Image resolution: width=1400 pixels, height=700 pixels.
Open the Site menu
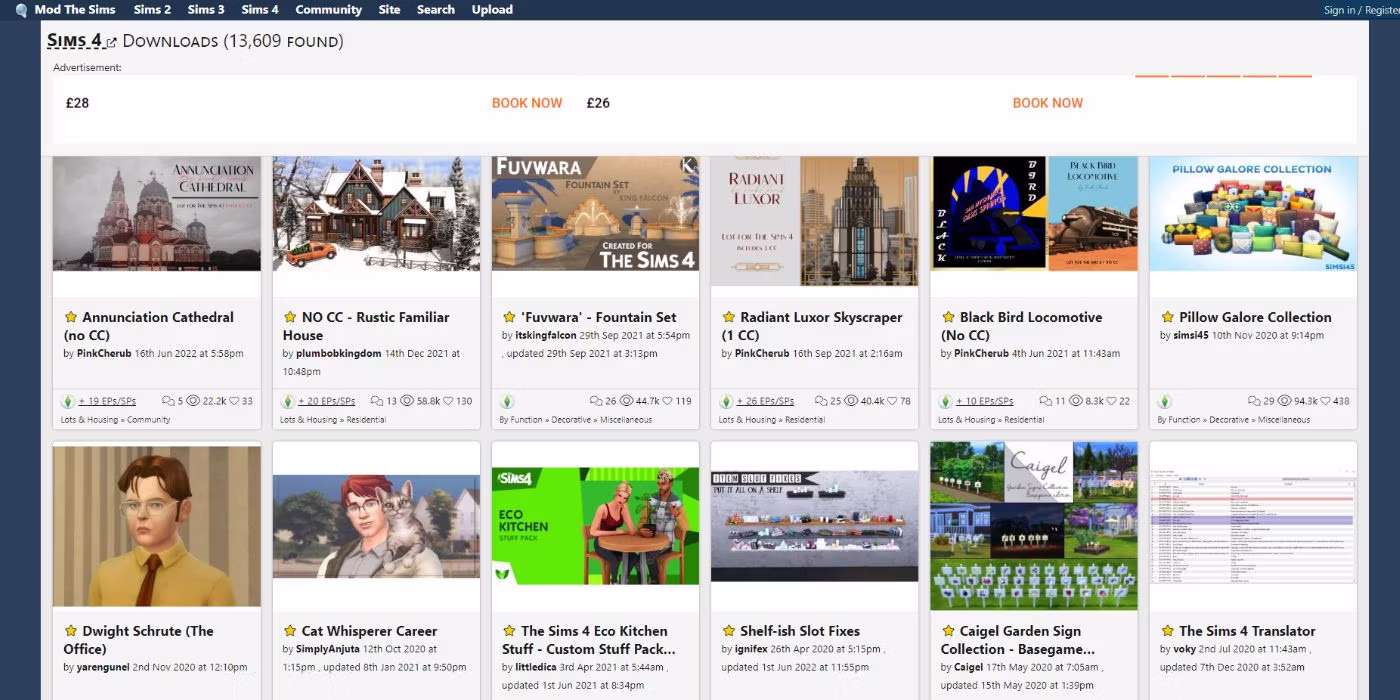click(390, 10)
